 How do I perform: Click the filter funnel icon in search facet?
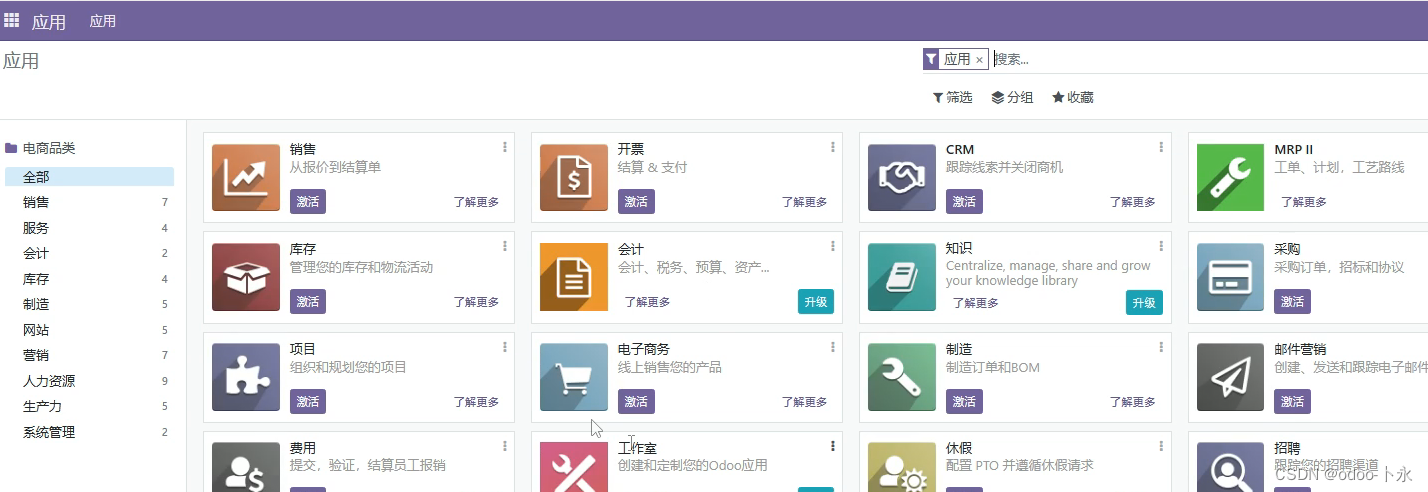(x=931, y=59)
